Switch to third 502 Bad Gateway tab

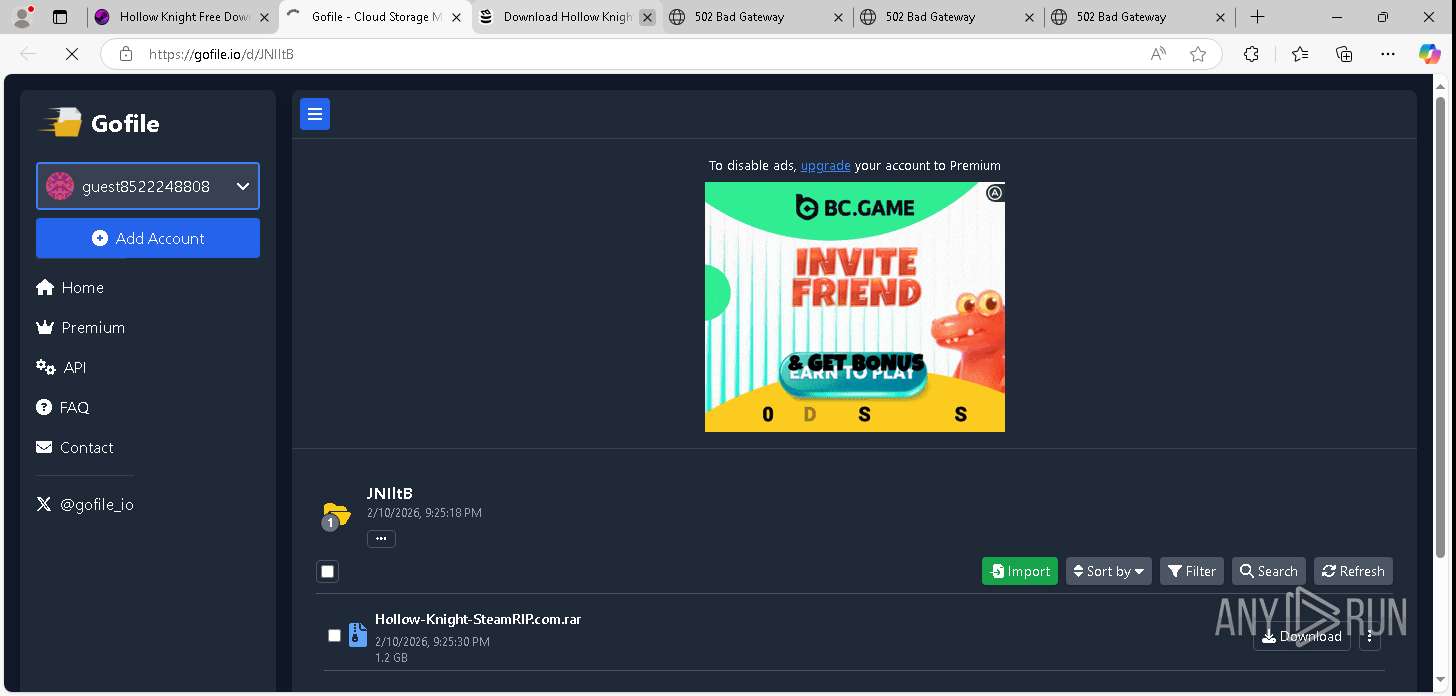[x=1139, y=17]
